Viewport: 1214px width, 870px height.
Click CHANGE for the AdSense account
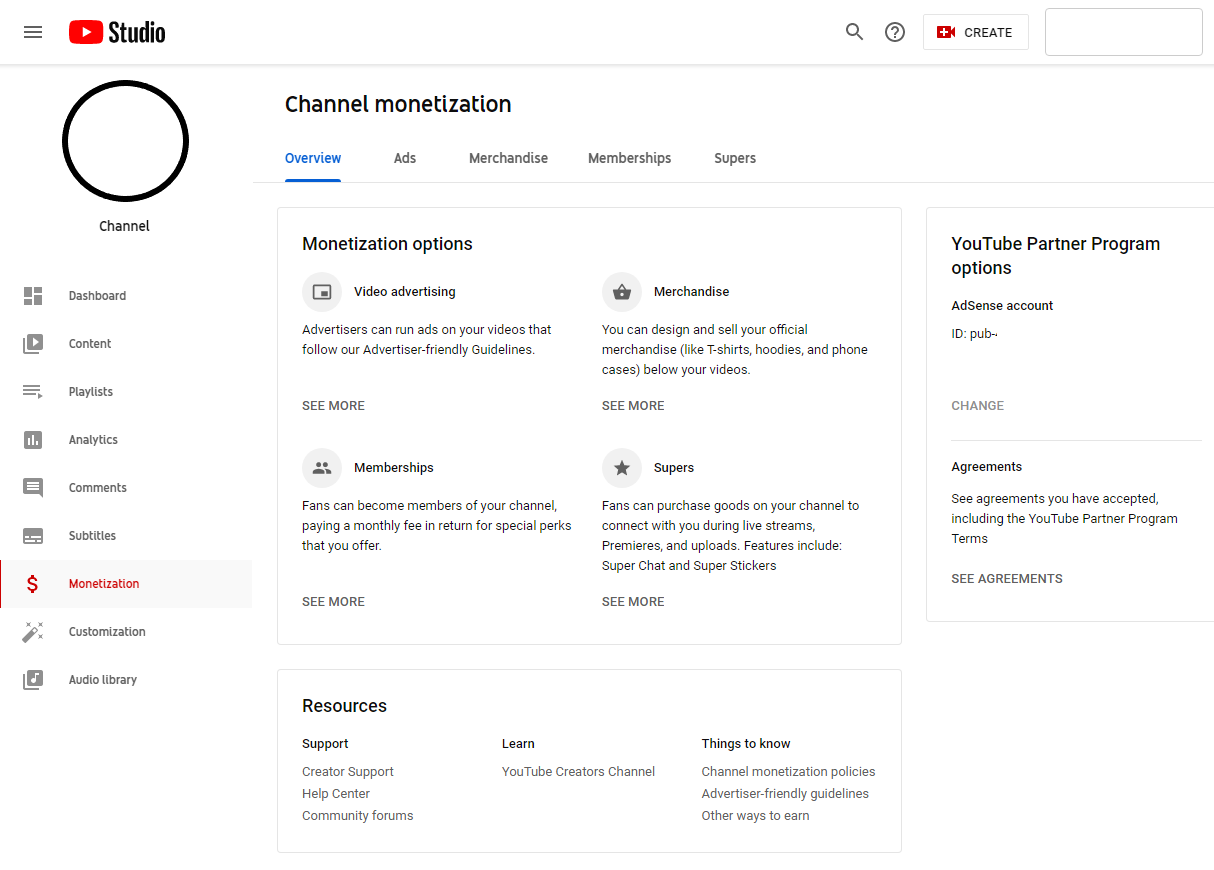tap(978, 406)
